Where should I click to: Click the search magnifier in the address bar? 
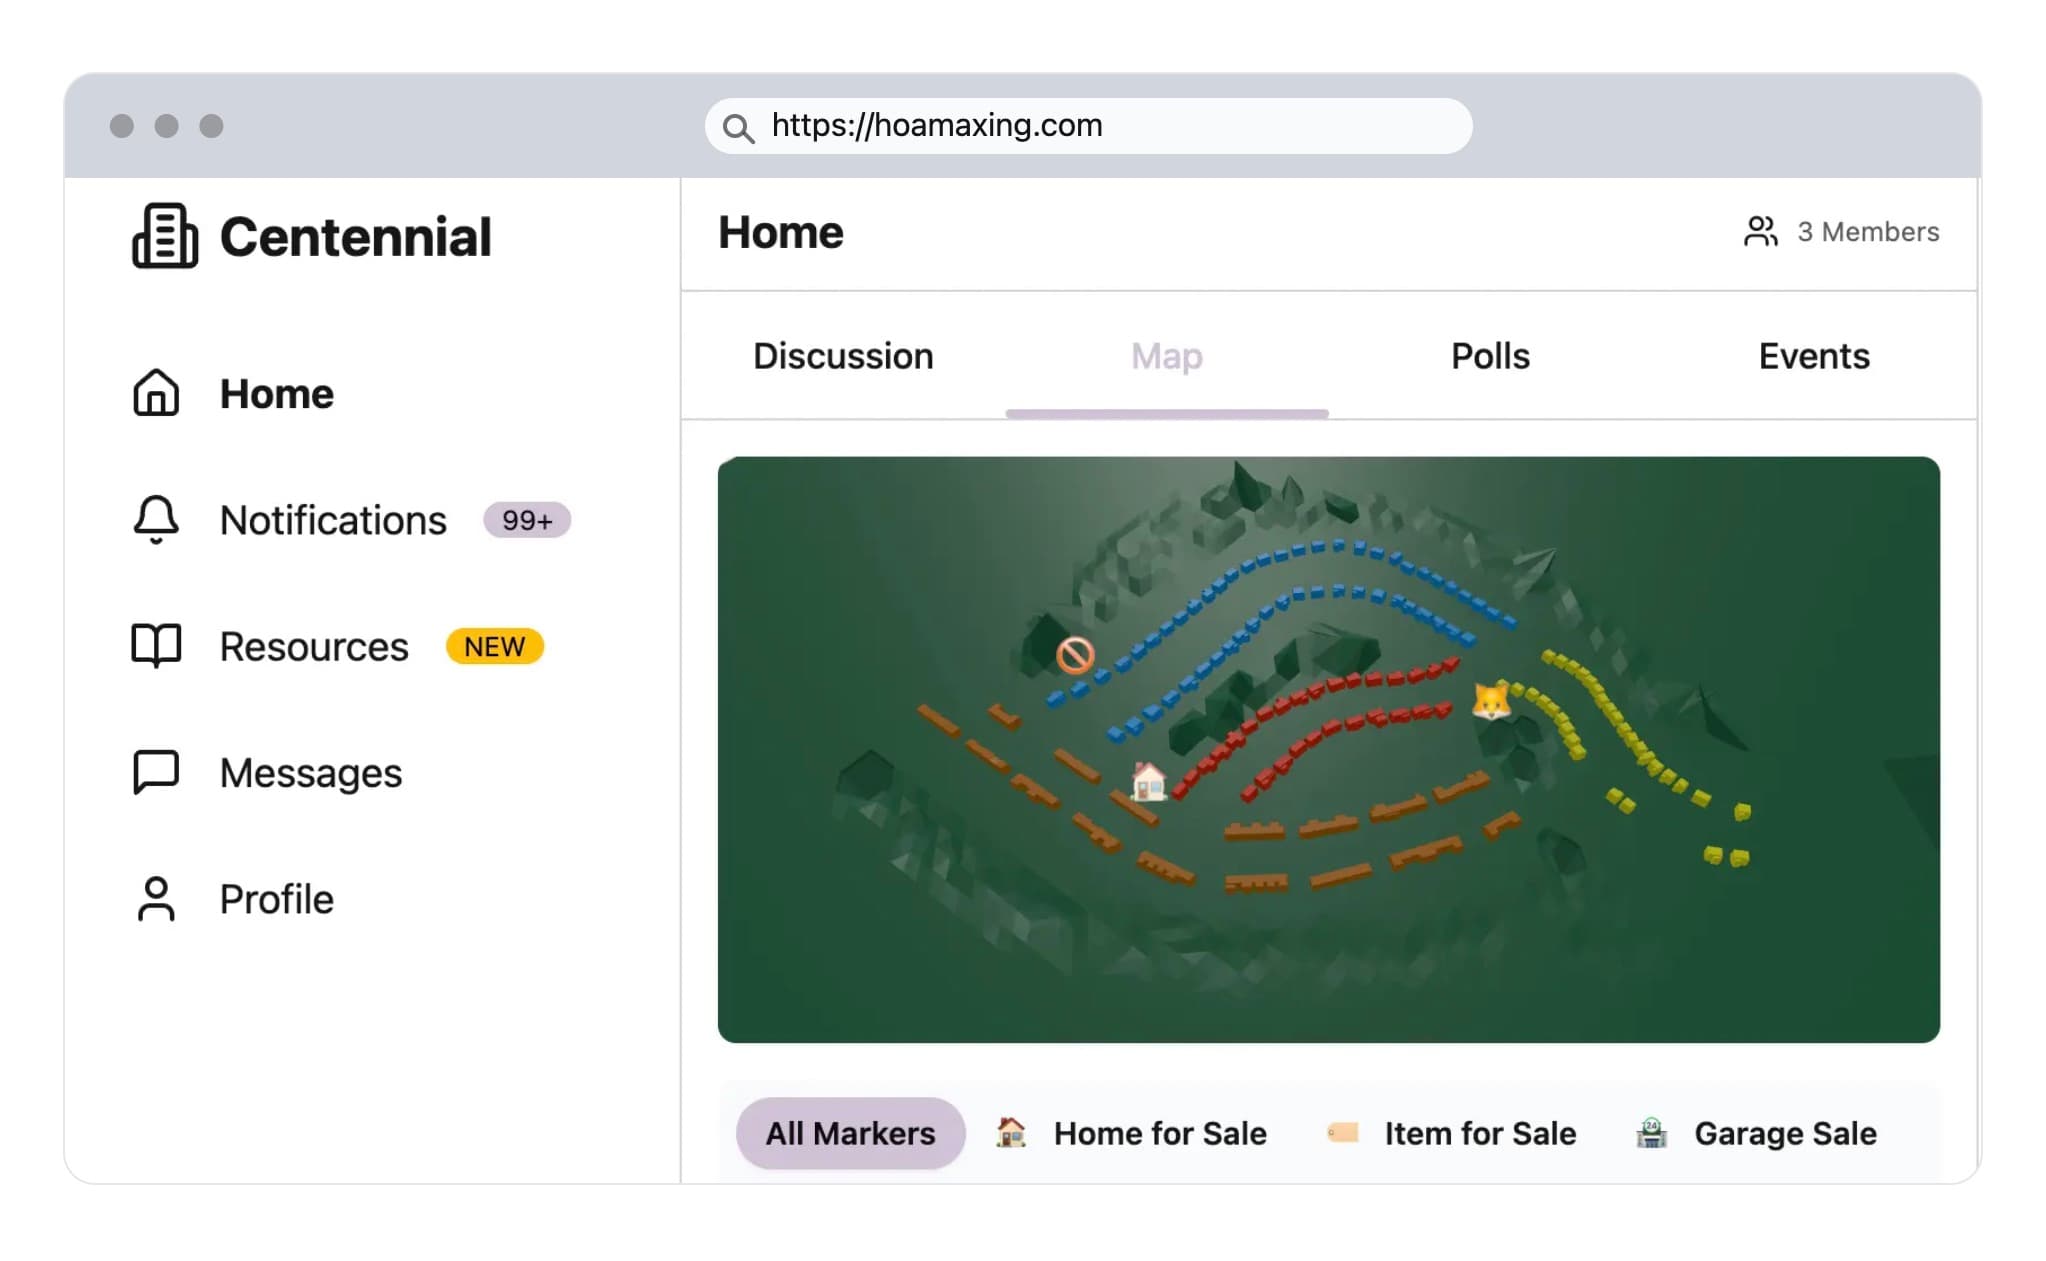739,127
